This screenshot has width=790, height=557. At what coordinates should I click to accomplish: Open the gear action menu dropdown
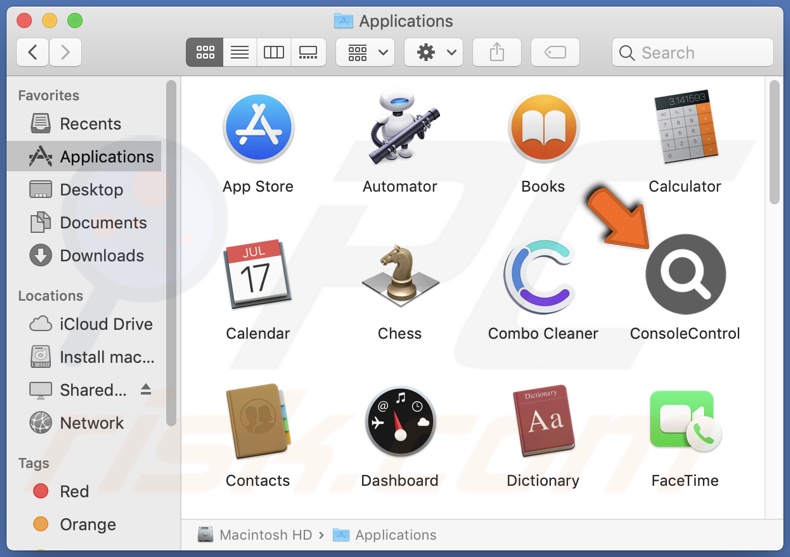coord(434,52)
